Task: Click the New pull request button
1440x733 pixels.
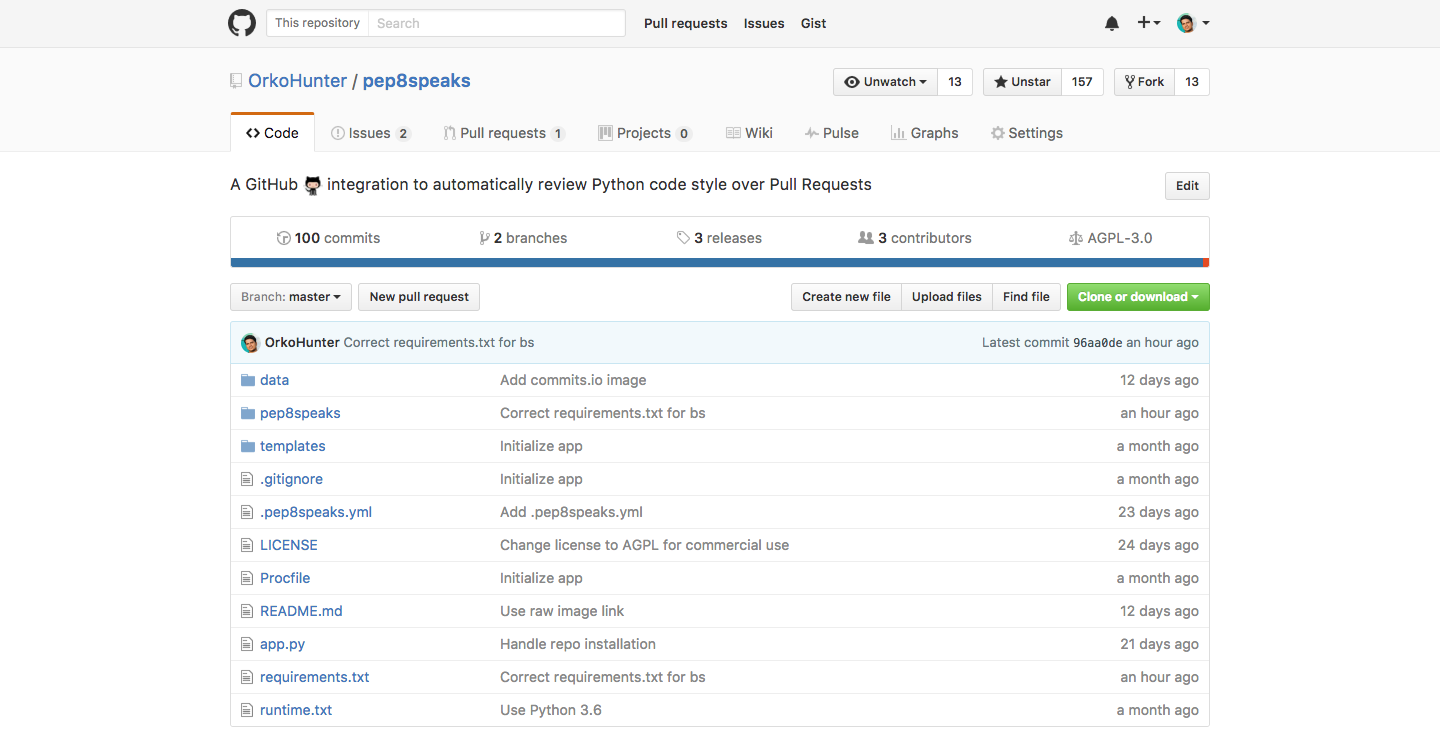Action: 418,296
